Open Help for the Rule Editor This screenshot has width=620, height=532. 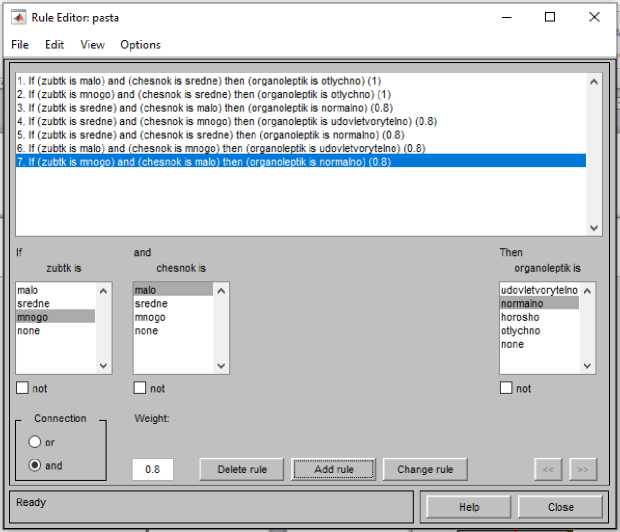click(469, 507)
